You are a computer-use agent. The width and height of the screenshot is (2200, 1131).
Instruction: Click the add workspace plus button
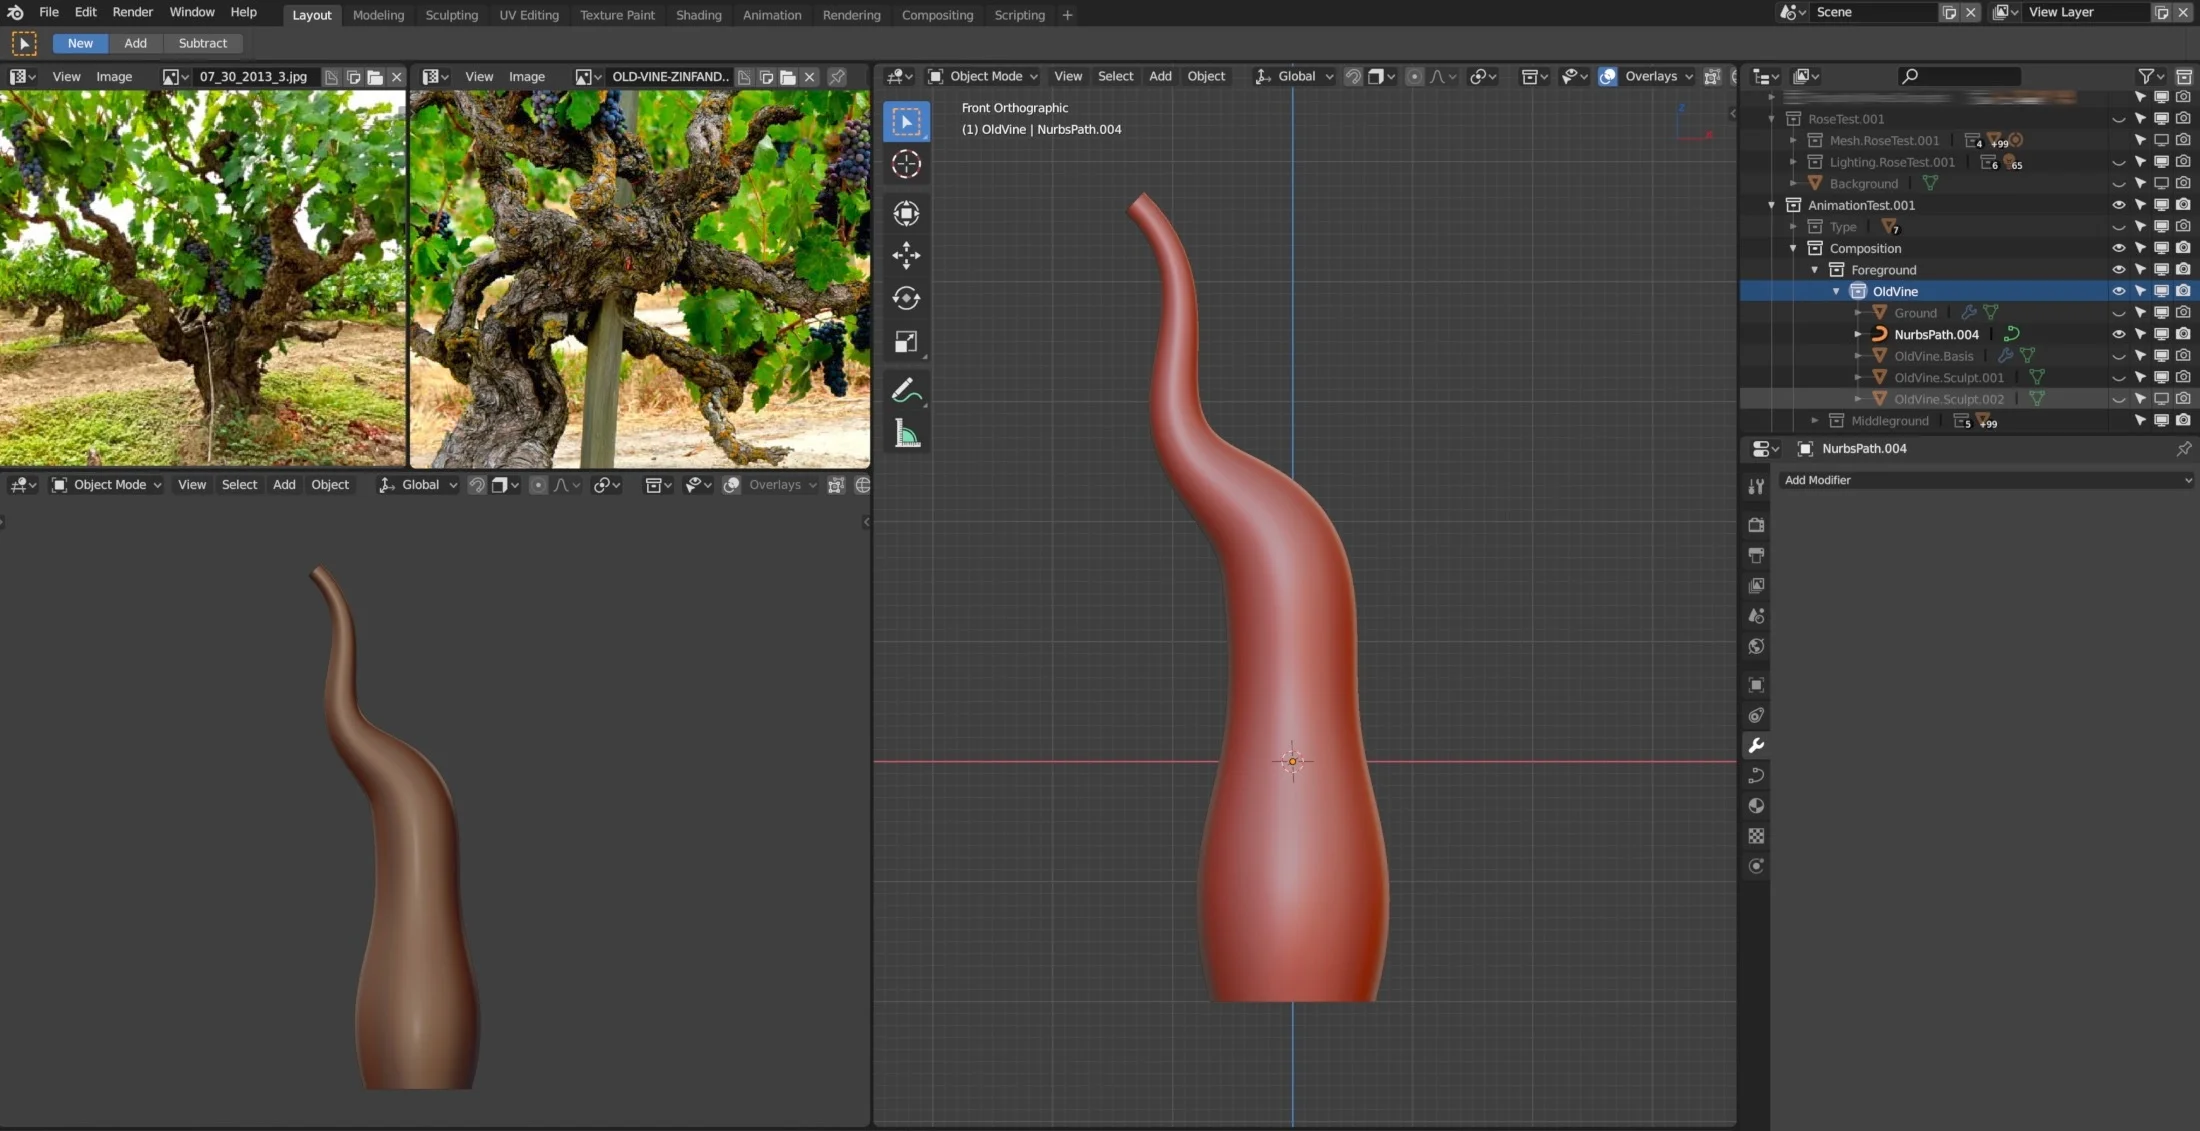tap(1067, 15)
